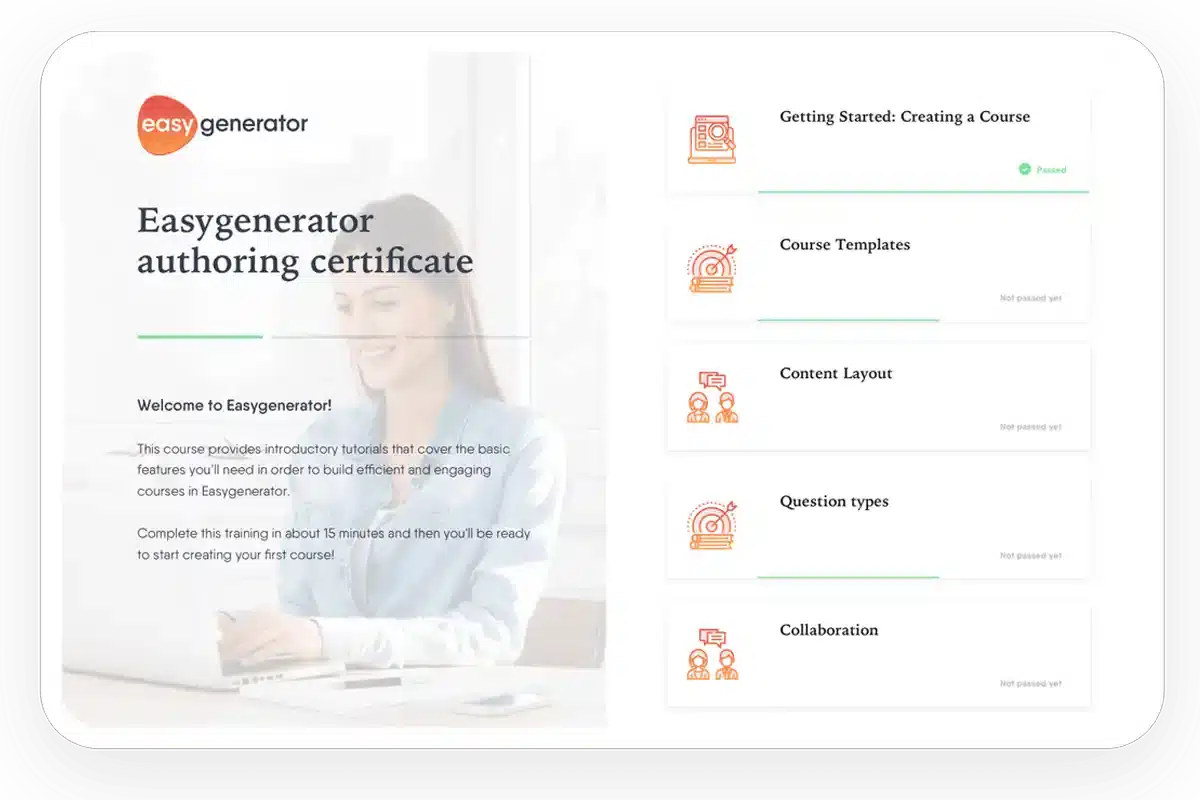Screen dimensions: 1200x800
Task: Click the Question types progress bar
Action: point(848,577)
